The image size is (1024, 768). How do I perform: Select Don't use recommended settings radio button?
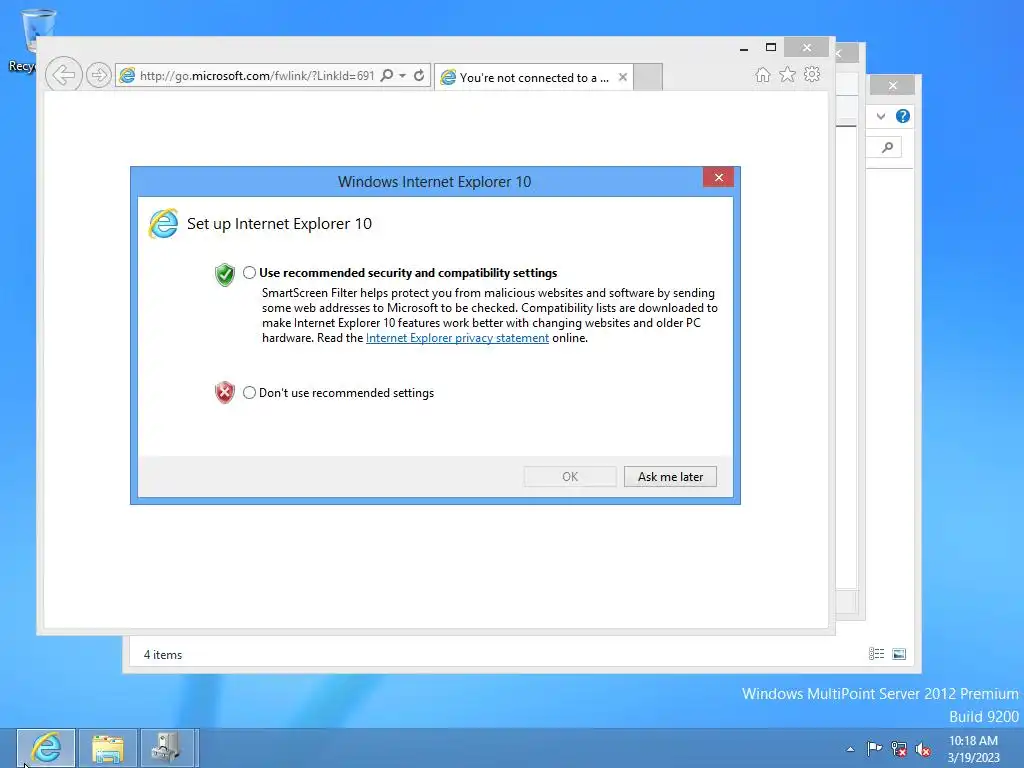(249, 392)
